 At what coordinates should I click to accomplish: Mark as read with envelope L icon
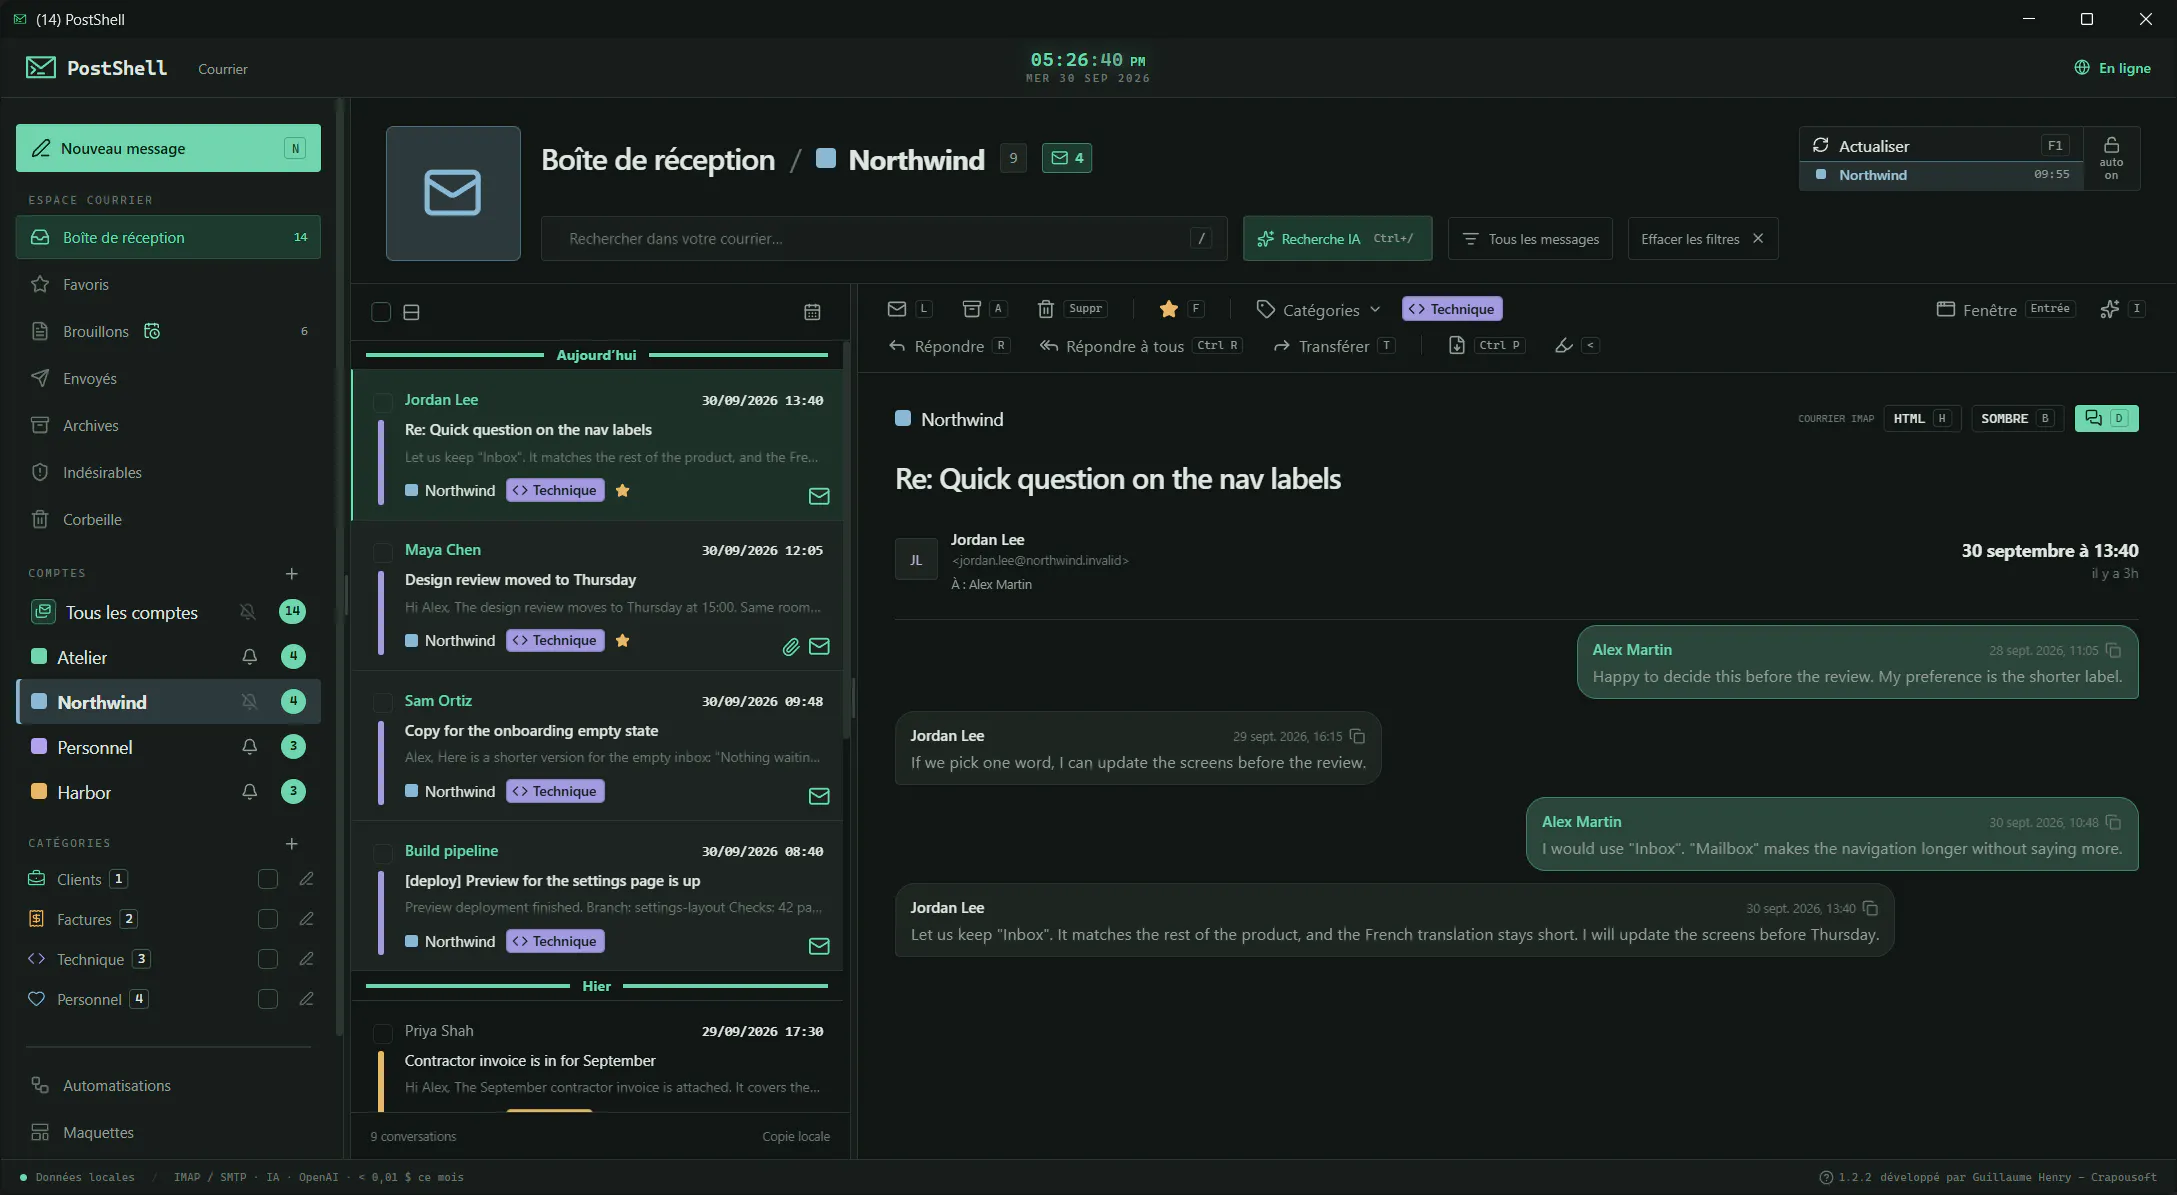click(897, 309)
